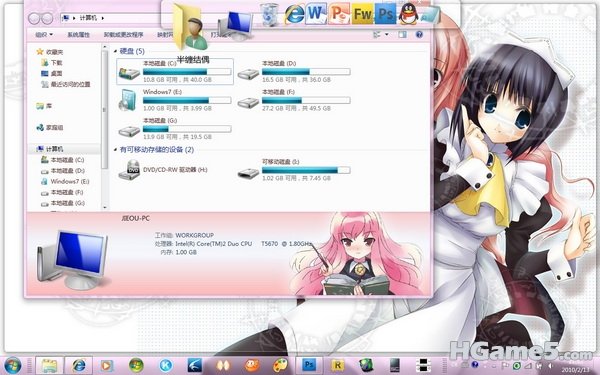This screenshot has width=600, height=375.
Task: Open 下载 (Downloads) in the sidebar
Action: click(x=51, y=62)
